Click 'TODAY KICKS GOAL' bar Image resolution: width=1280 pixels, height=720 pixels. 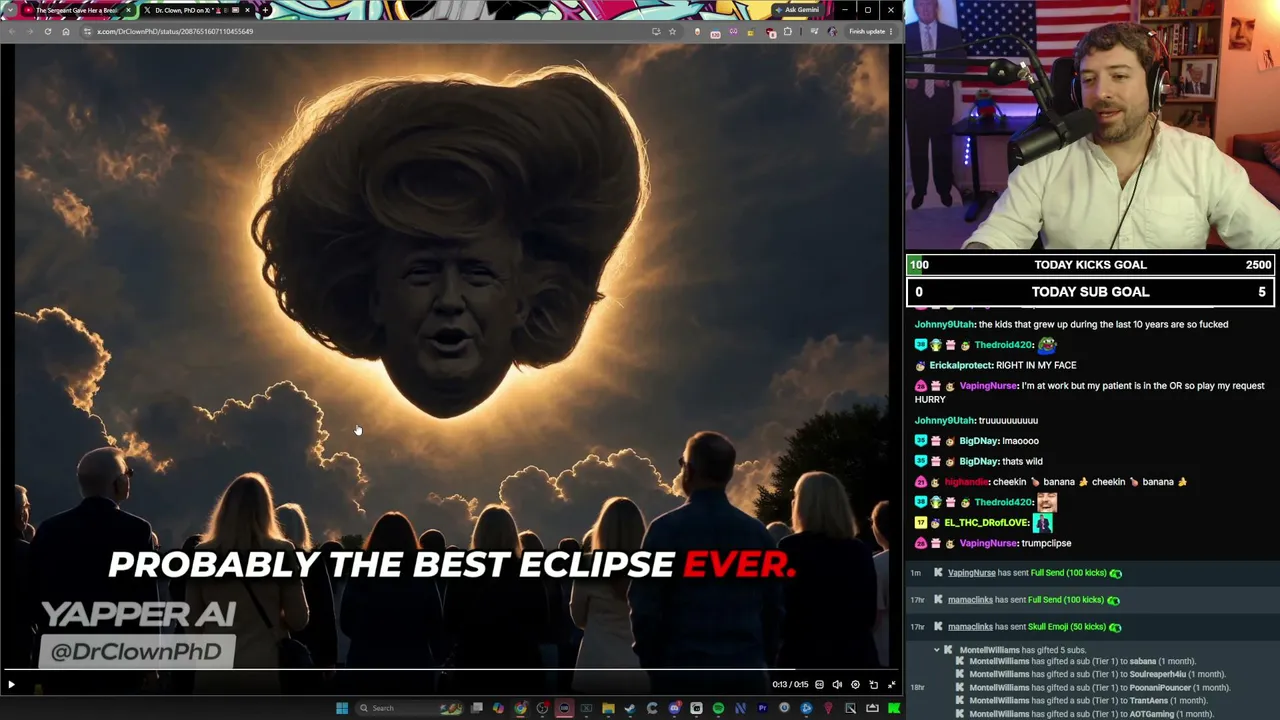1091,265
